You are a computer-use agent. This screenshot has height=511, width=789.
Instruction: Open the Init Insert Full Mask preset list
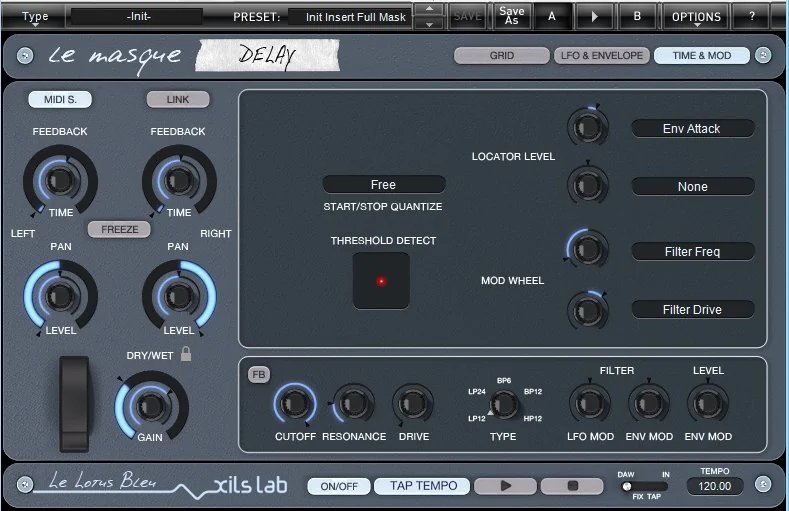[350, 17]
